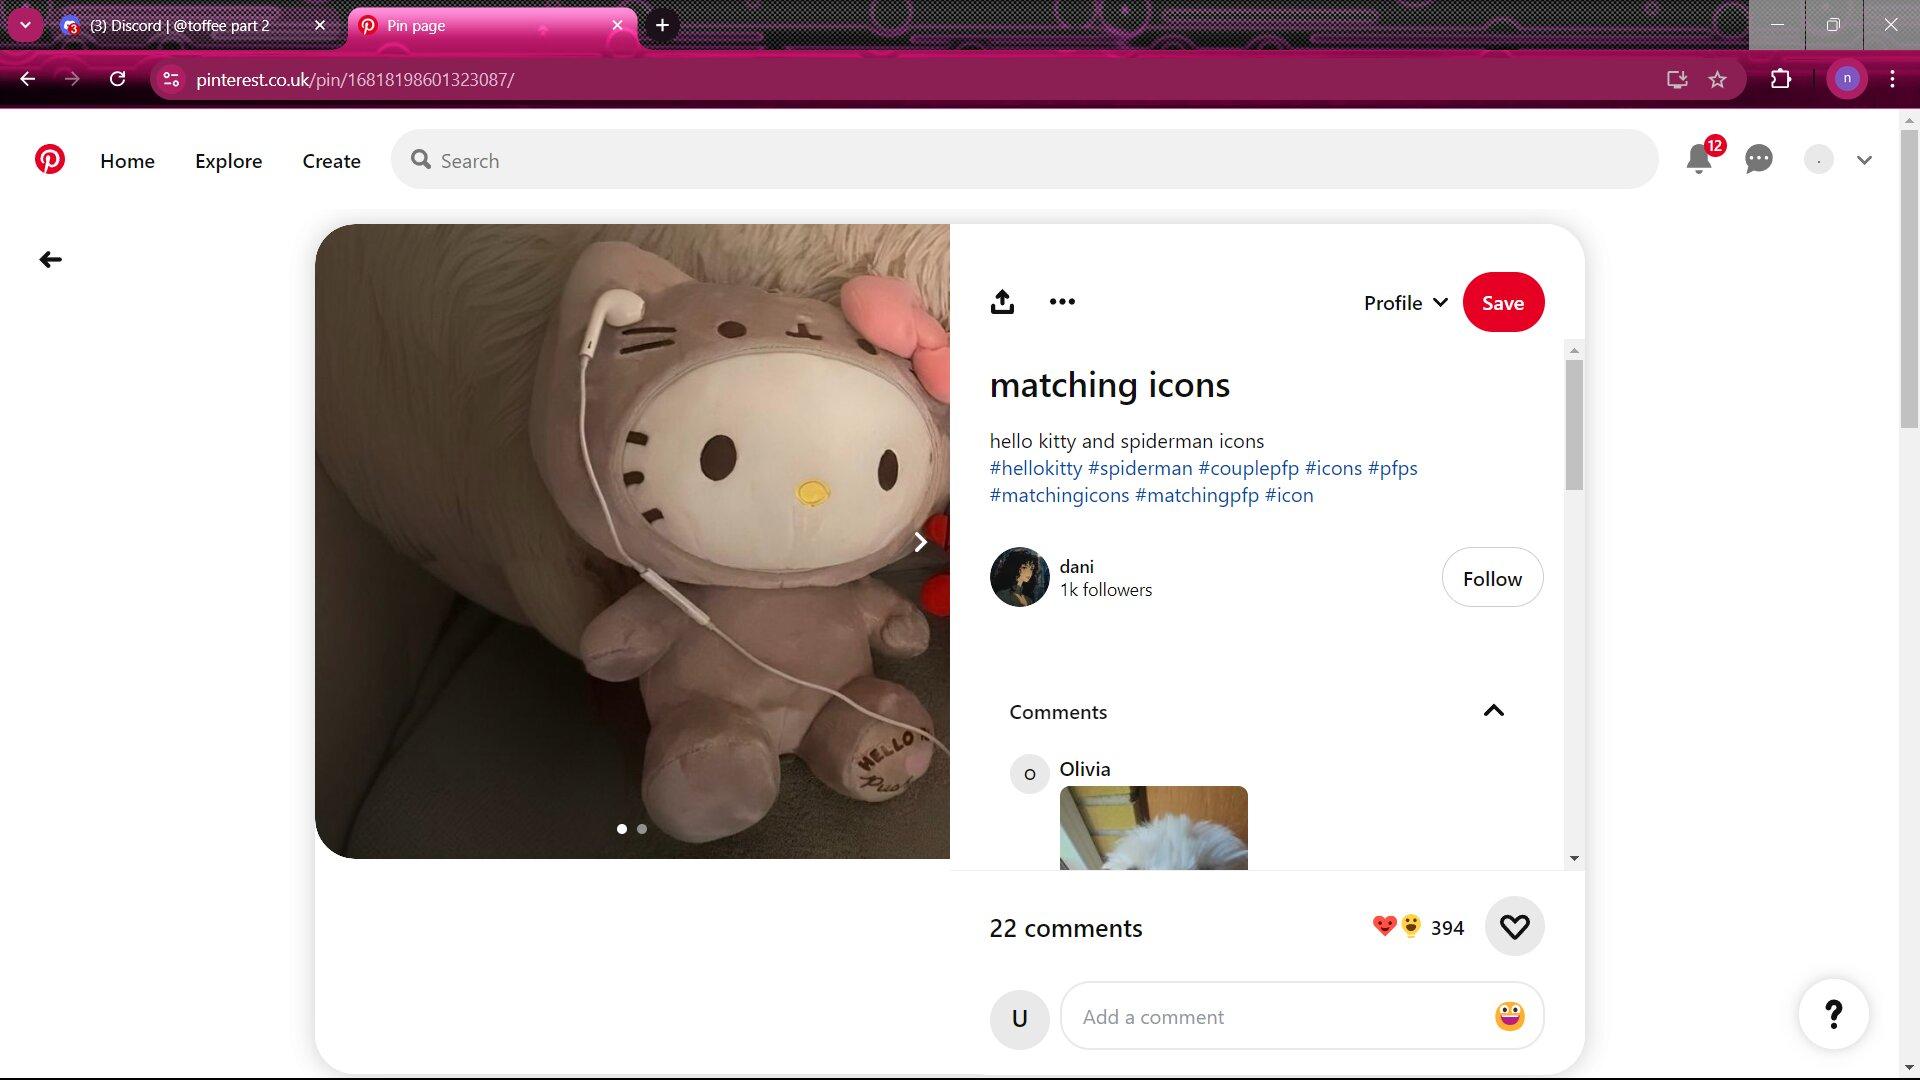Collapse the Comments section

tap(1493, 711)
